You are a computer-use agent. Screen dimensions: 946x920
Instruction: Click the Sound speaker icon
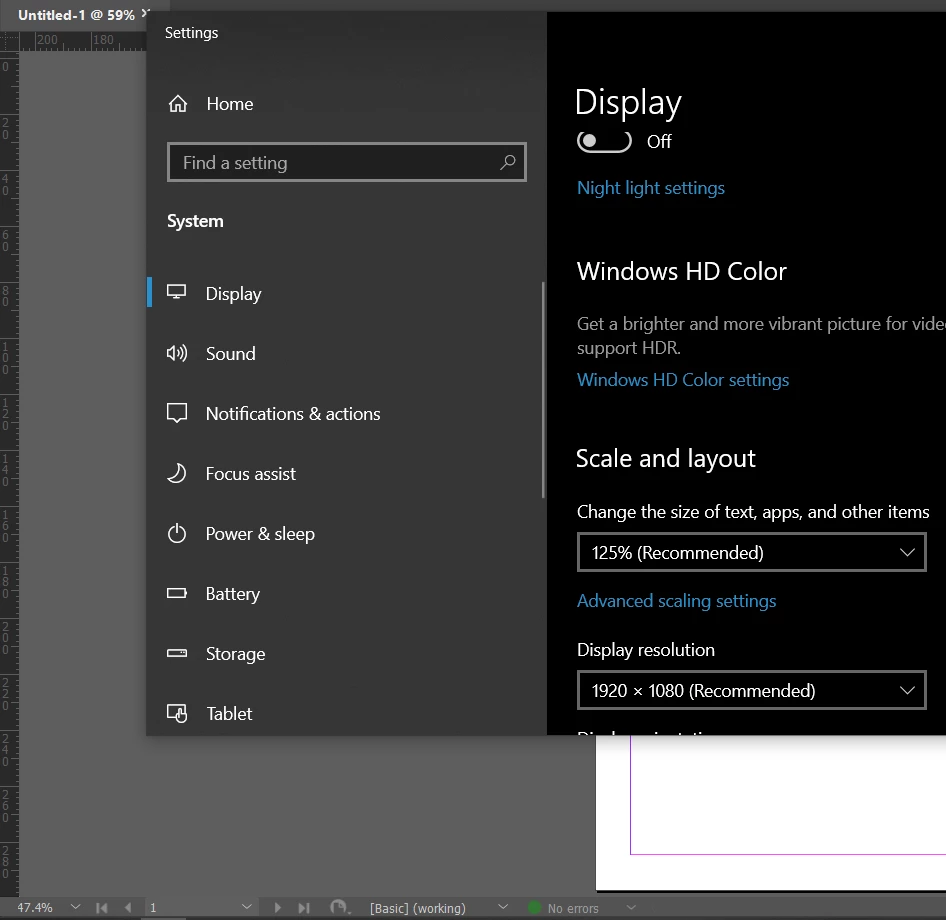tap(177, 353)
